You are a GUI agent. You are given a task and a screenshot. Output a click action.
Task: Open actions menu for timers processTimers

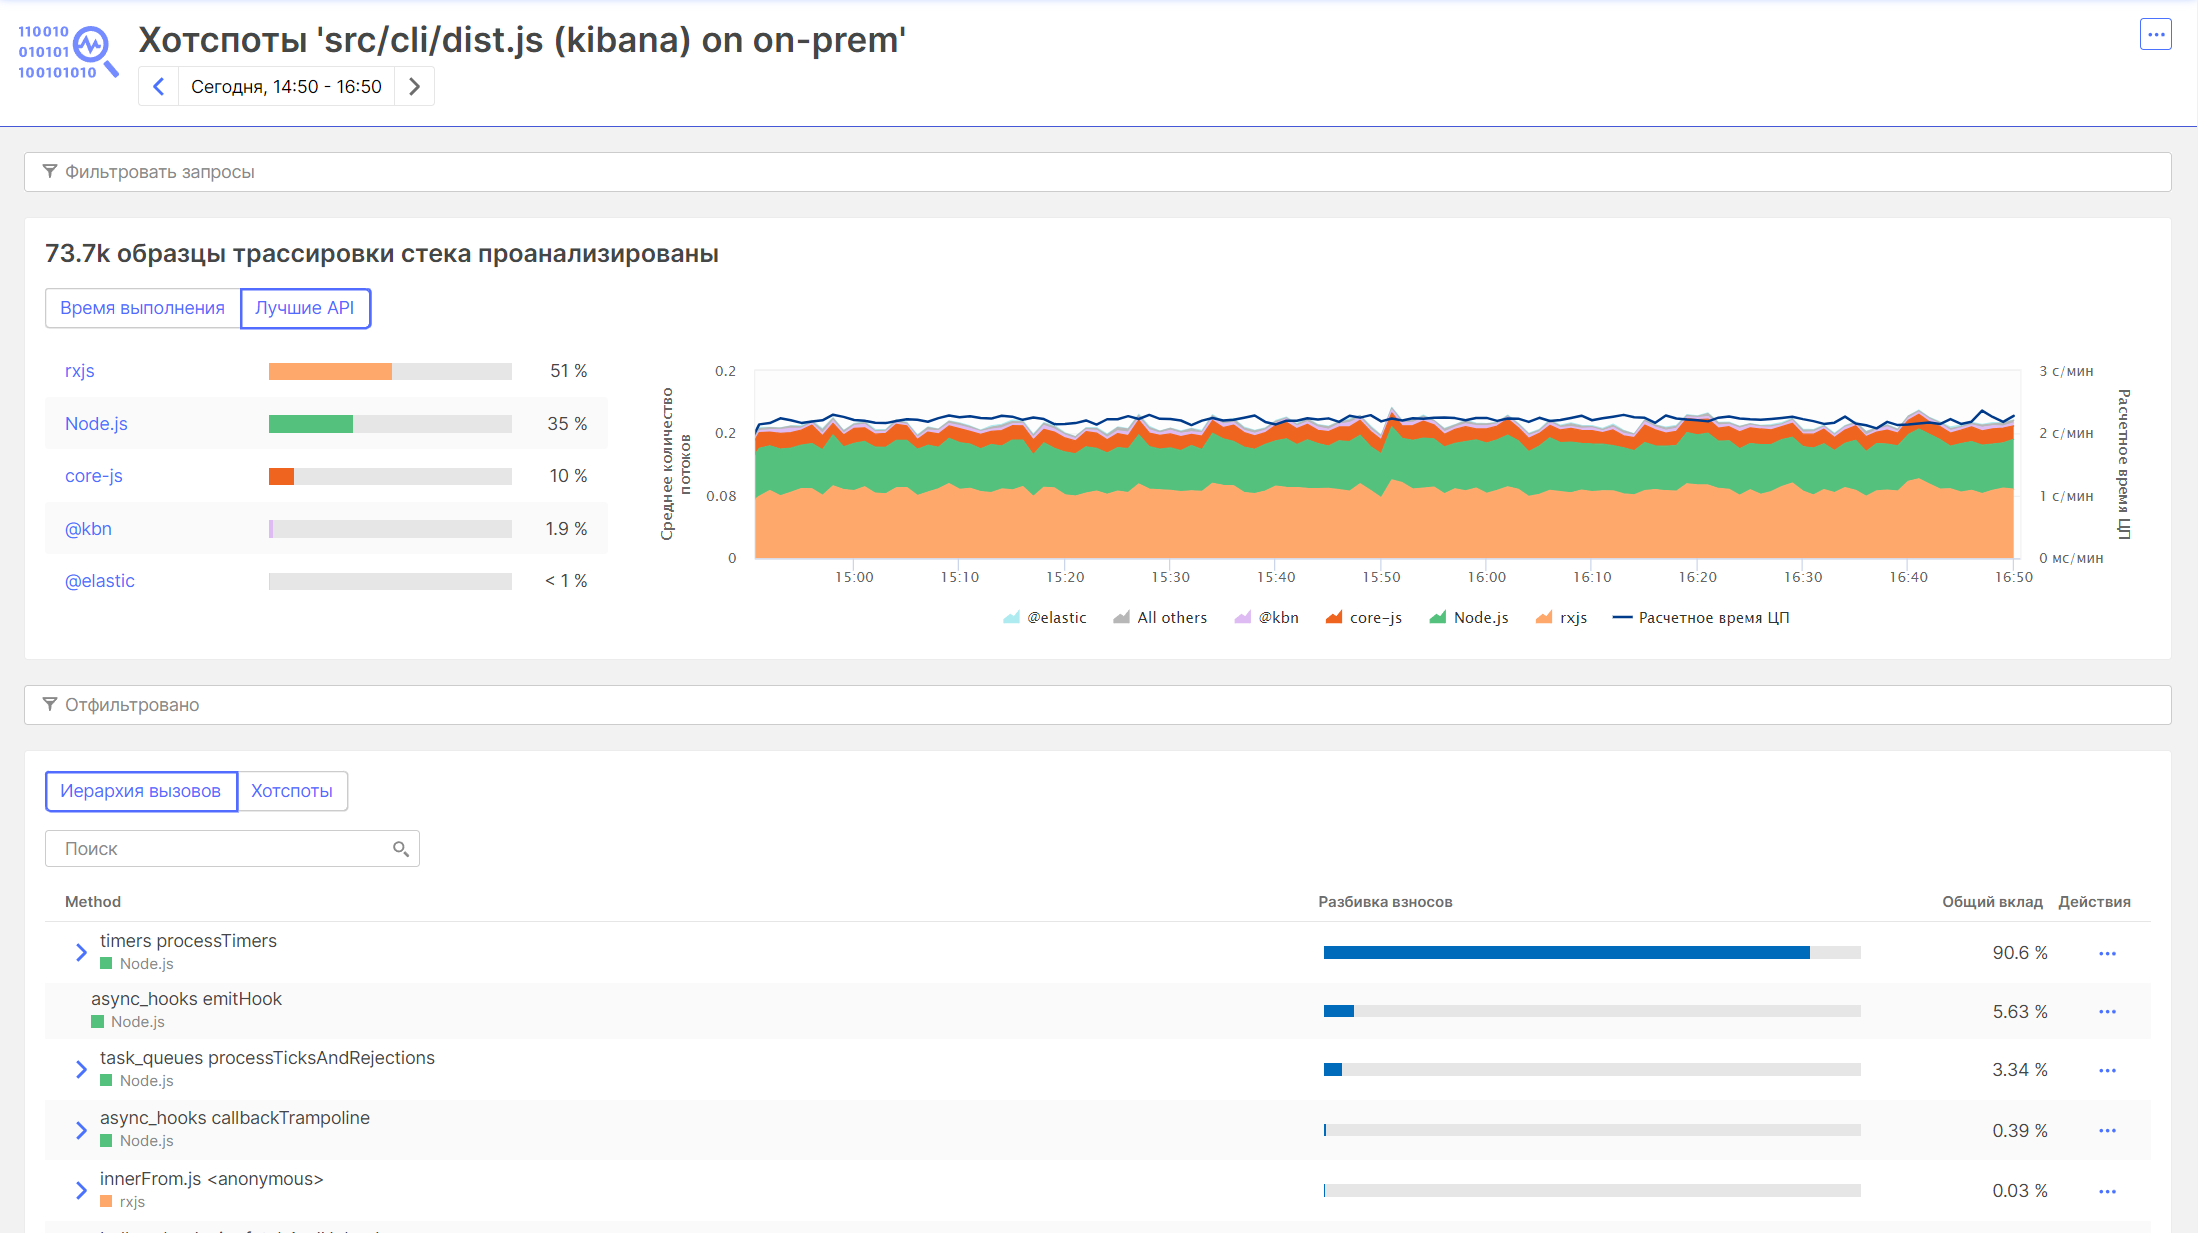[2107, 954]
